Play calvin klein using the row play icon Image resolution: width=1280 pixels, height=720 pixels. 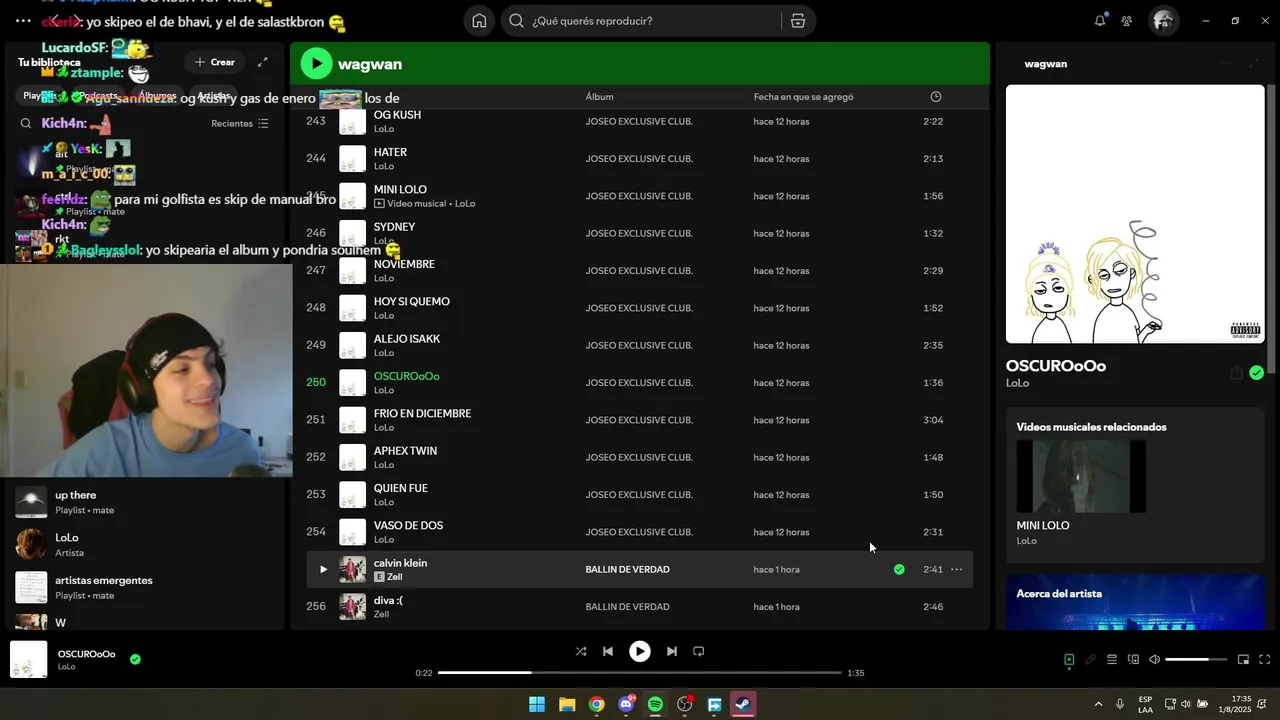point(323,569)
